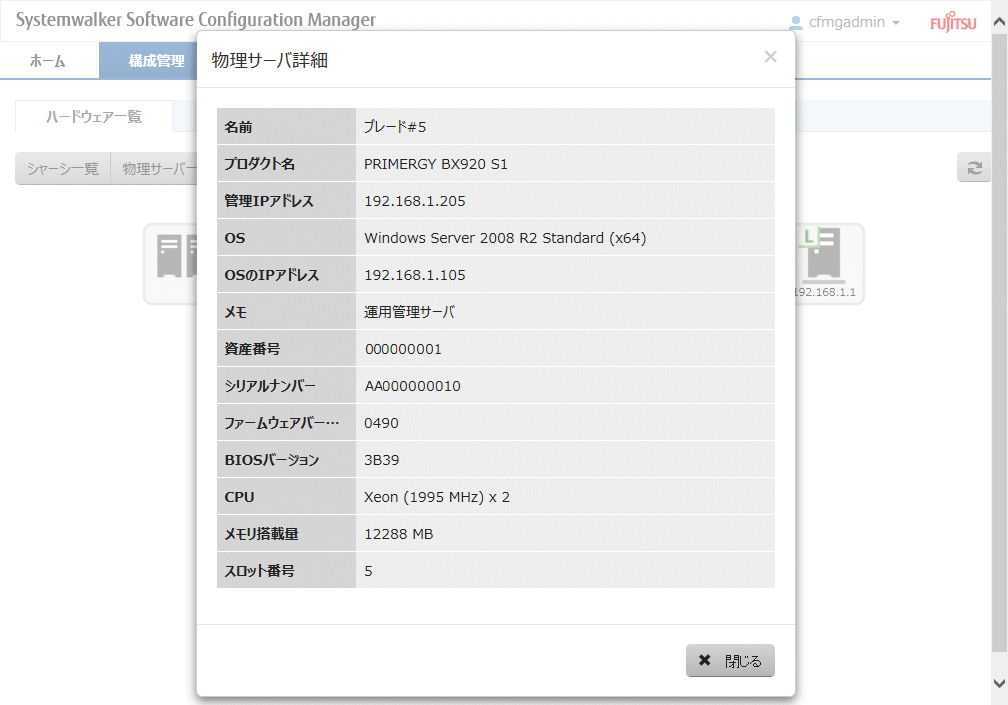Click the OSのIPアドレス row label
Image resolution: width=1008 pixels, height=705 pixels.
pos(271,275)
